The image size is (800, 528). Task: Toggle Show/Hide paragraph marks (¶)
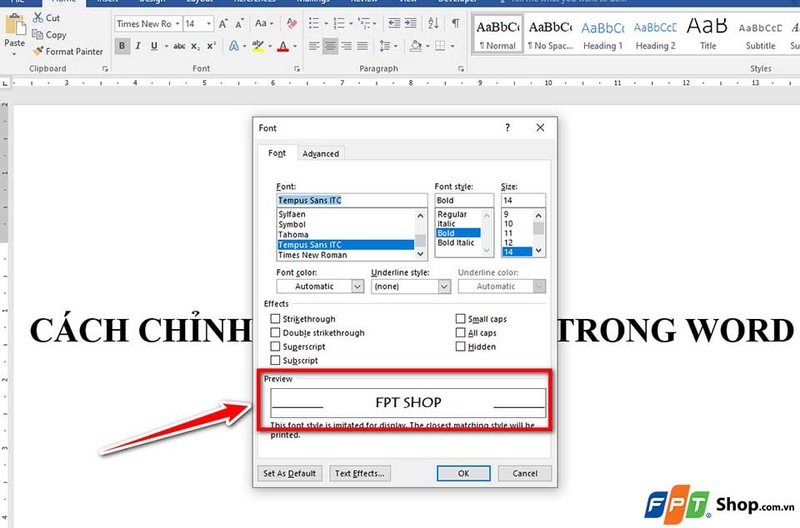pos(456,23)
